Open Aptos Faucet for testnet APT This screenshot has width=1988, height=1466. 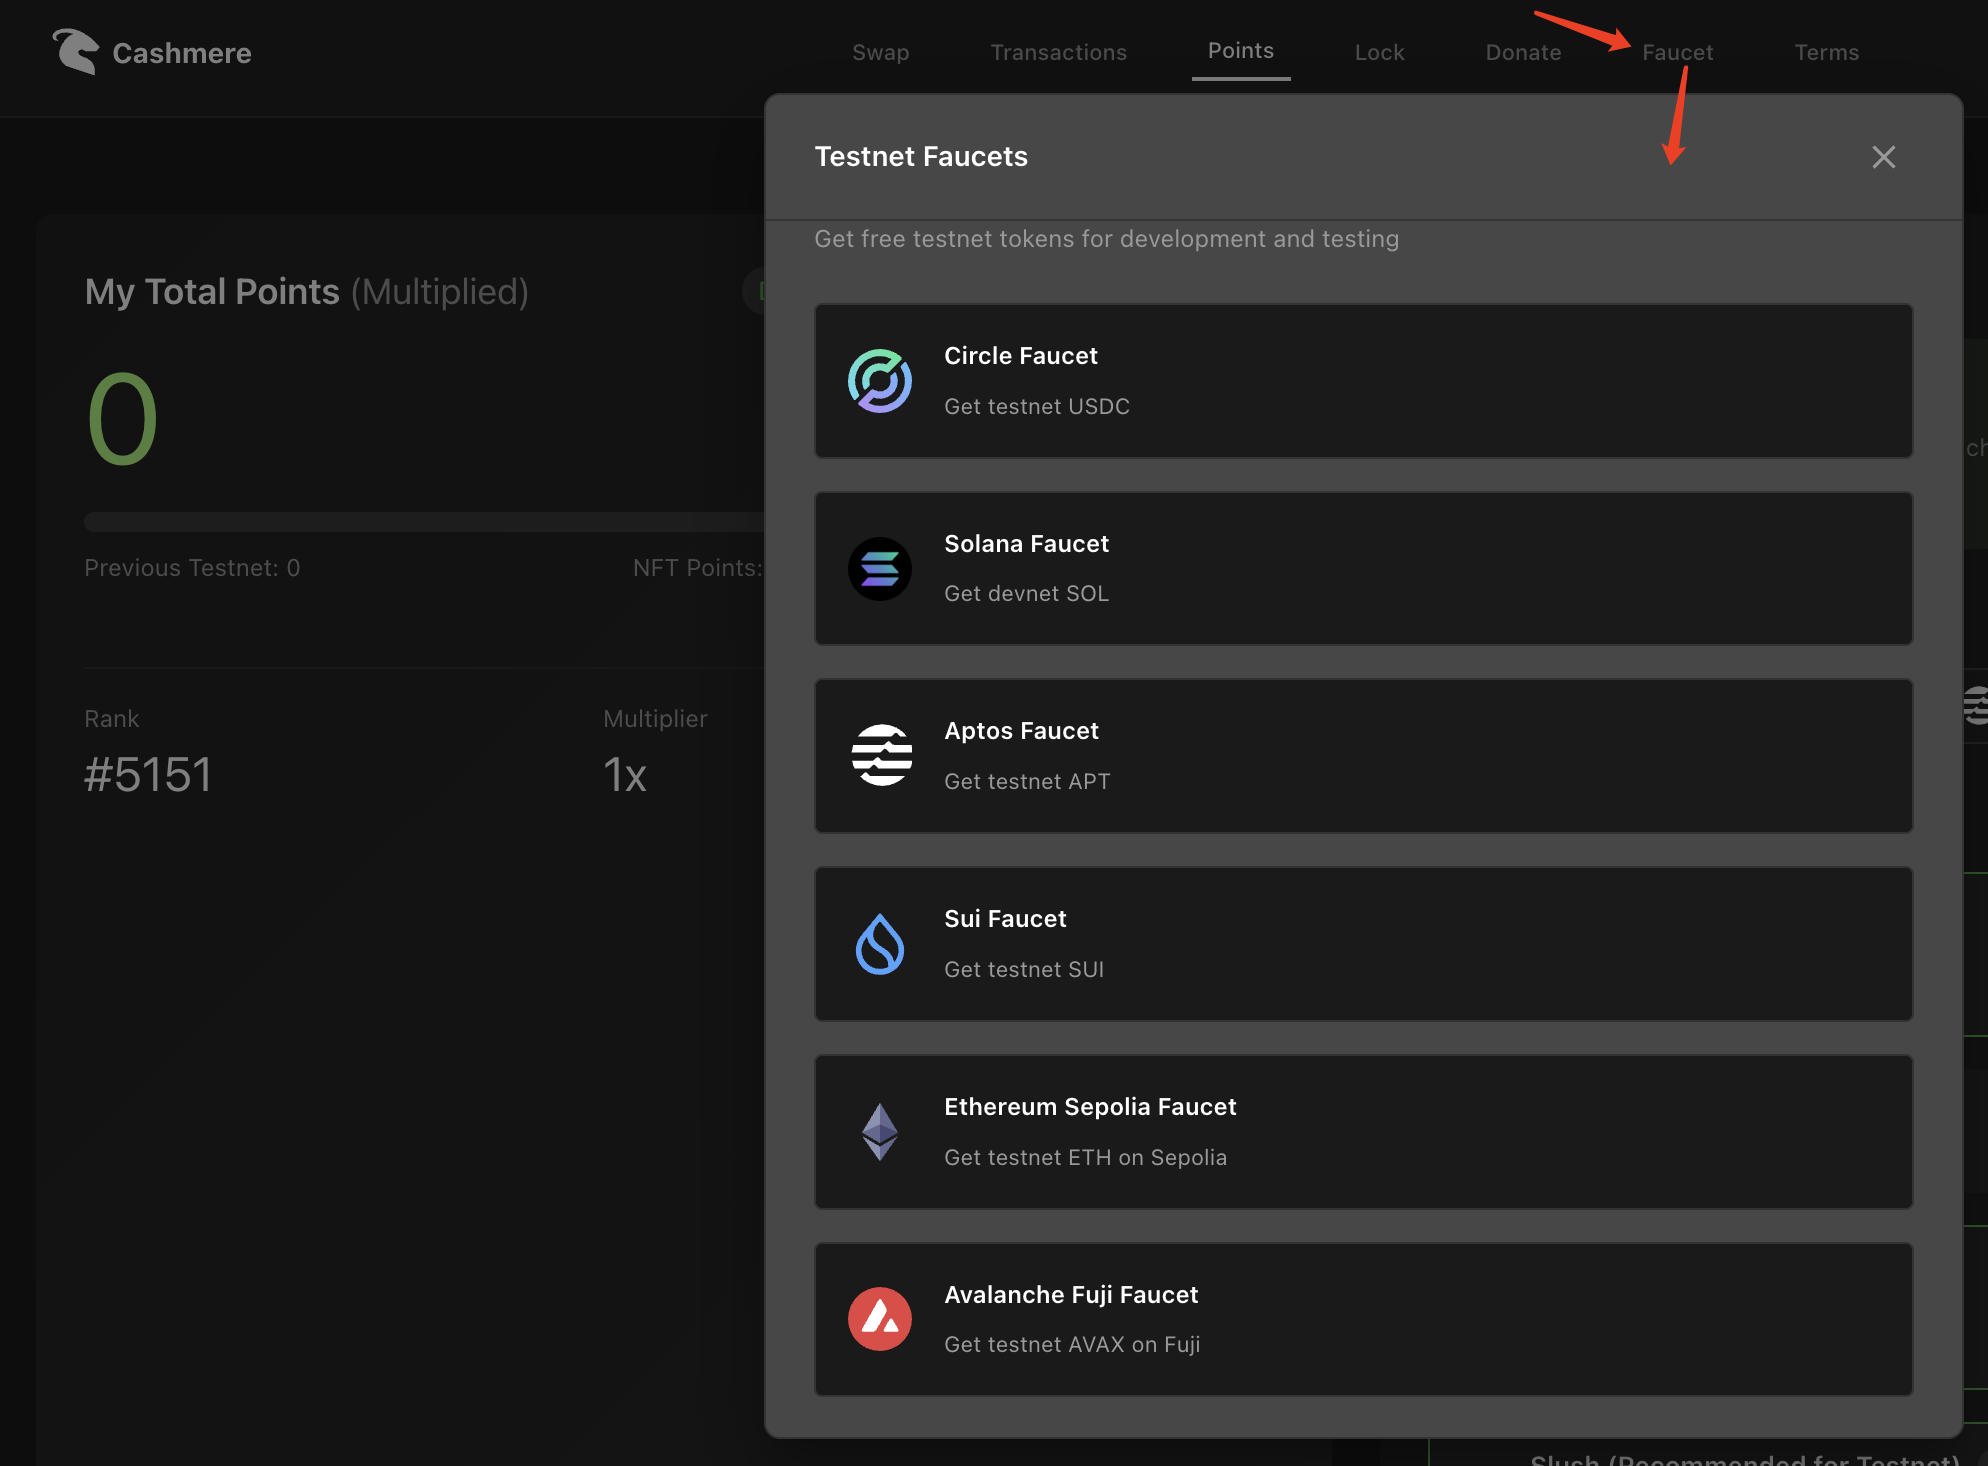coord(1364,756)
